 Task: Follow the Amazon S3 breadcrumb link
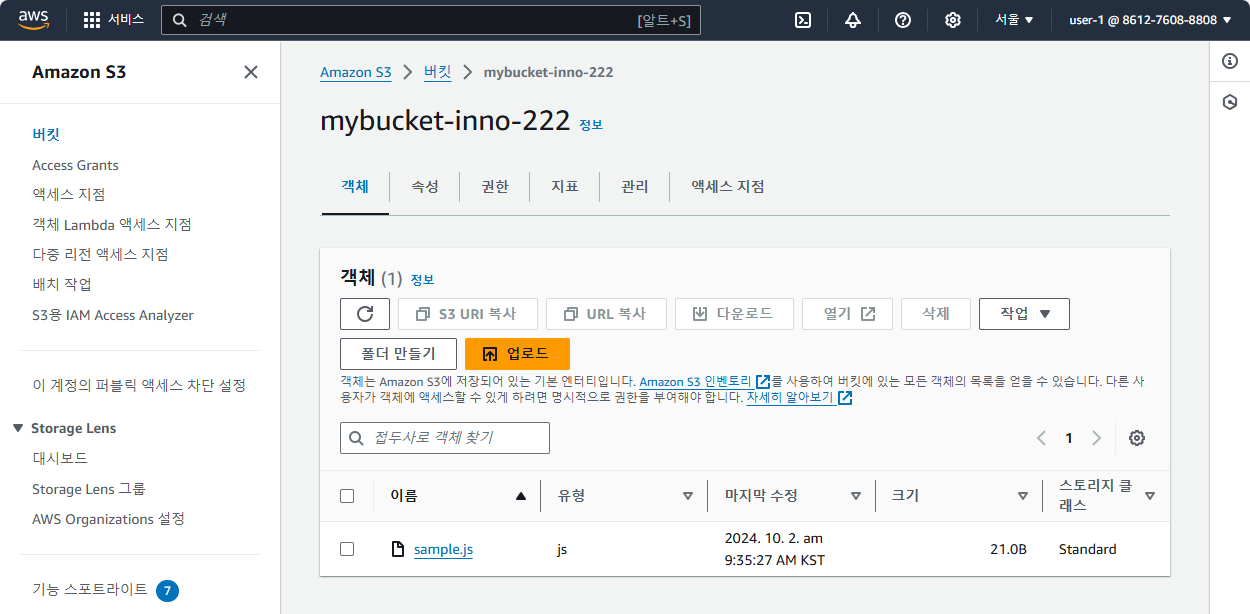click(x=356, y=72)
